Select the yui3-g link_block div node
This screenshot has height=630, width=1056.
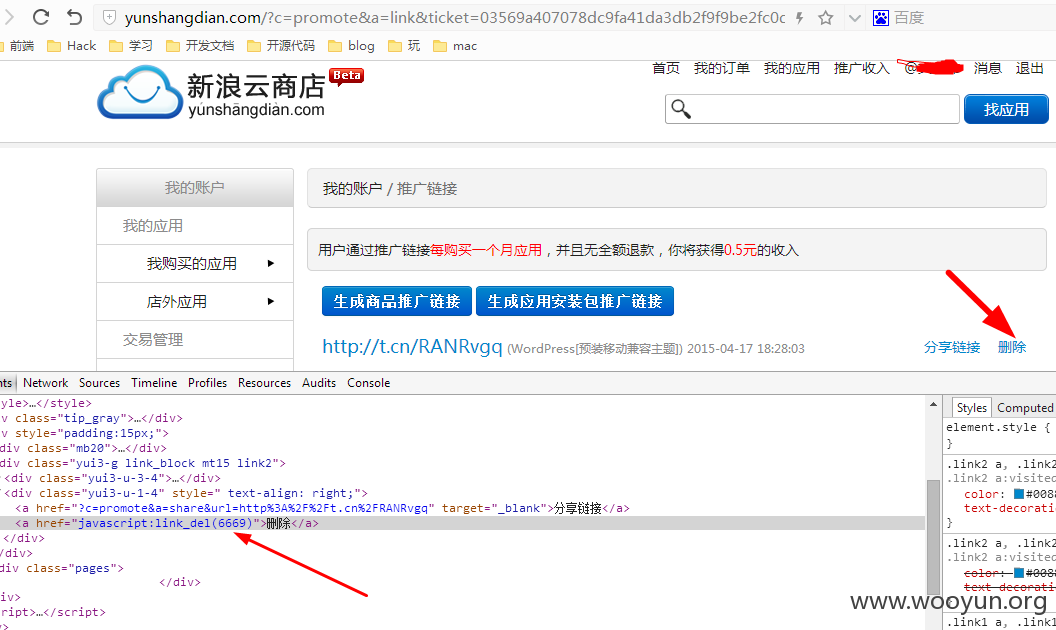(143, 463)
